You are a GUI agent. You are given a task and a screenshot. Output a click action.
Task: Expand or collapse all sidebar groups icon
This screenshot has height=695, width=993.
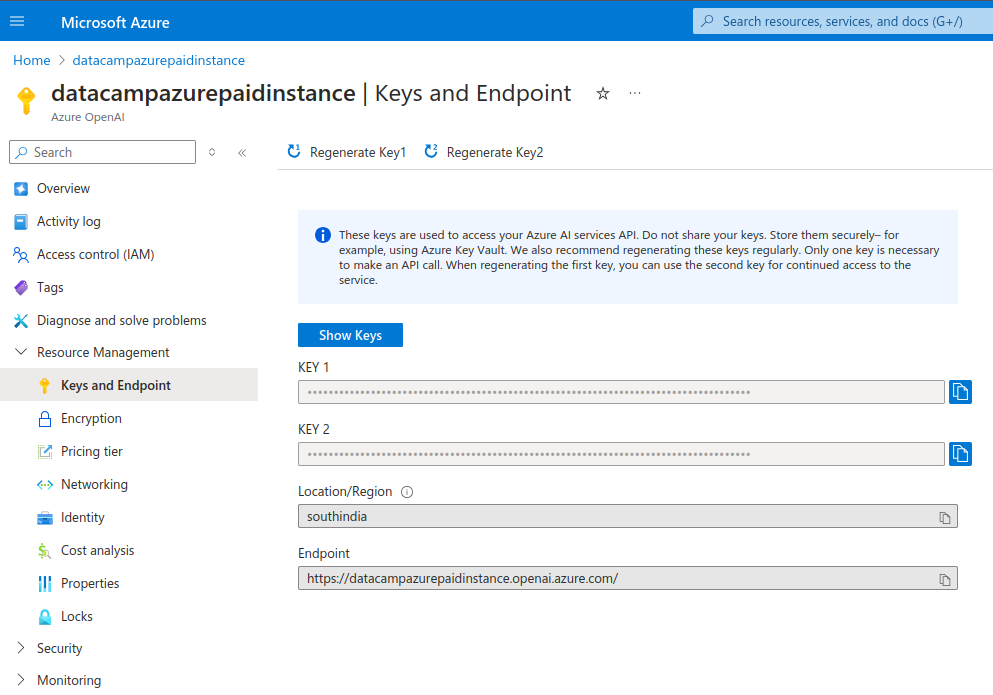tap(212, 152)
